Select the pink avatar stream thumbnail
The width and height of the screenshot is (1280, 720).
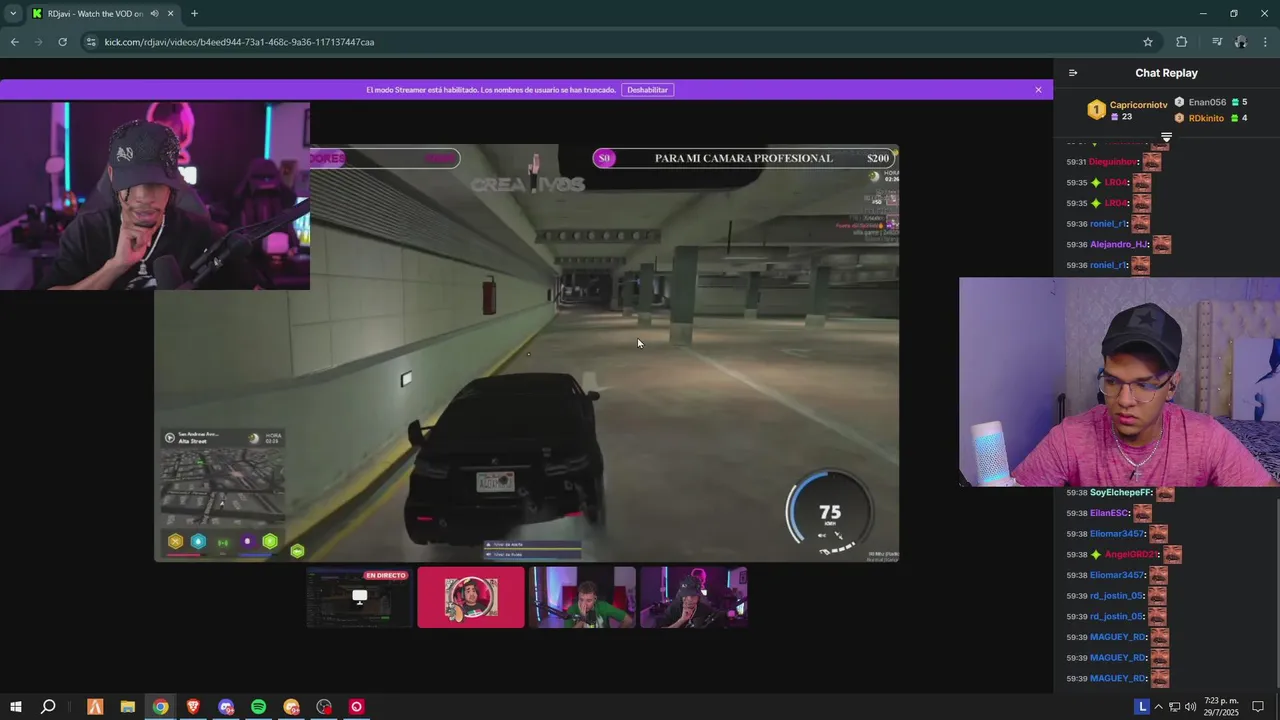point(470,597)
